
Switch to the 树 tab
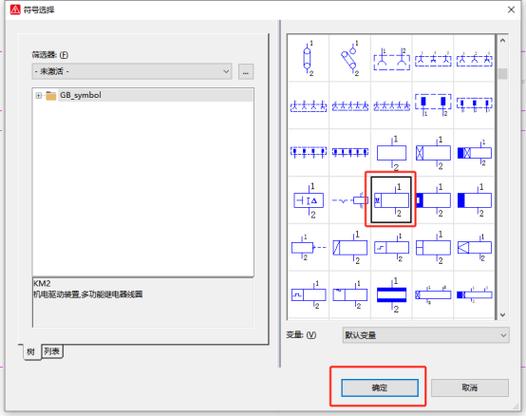[31, 352]
